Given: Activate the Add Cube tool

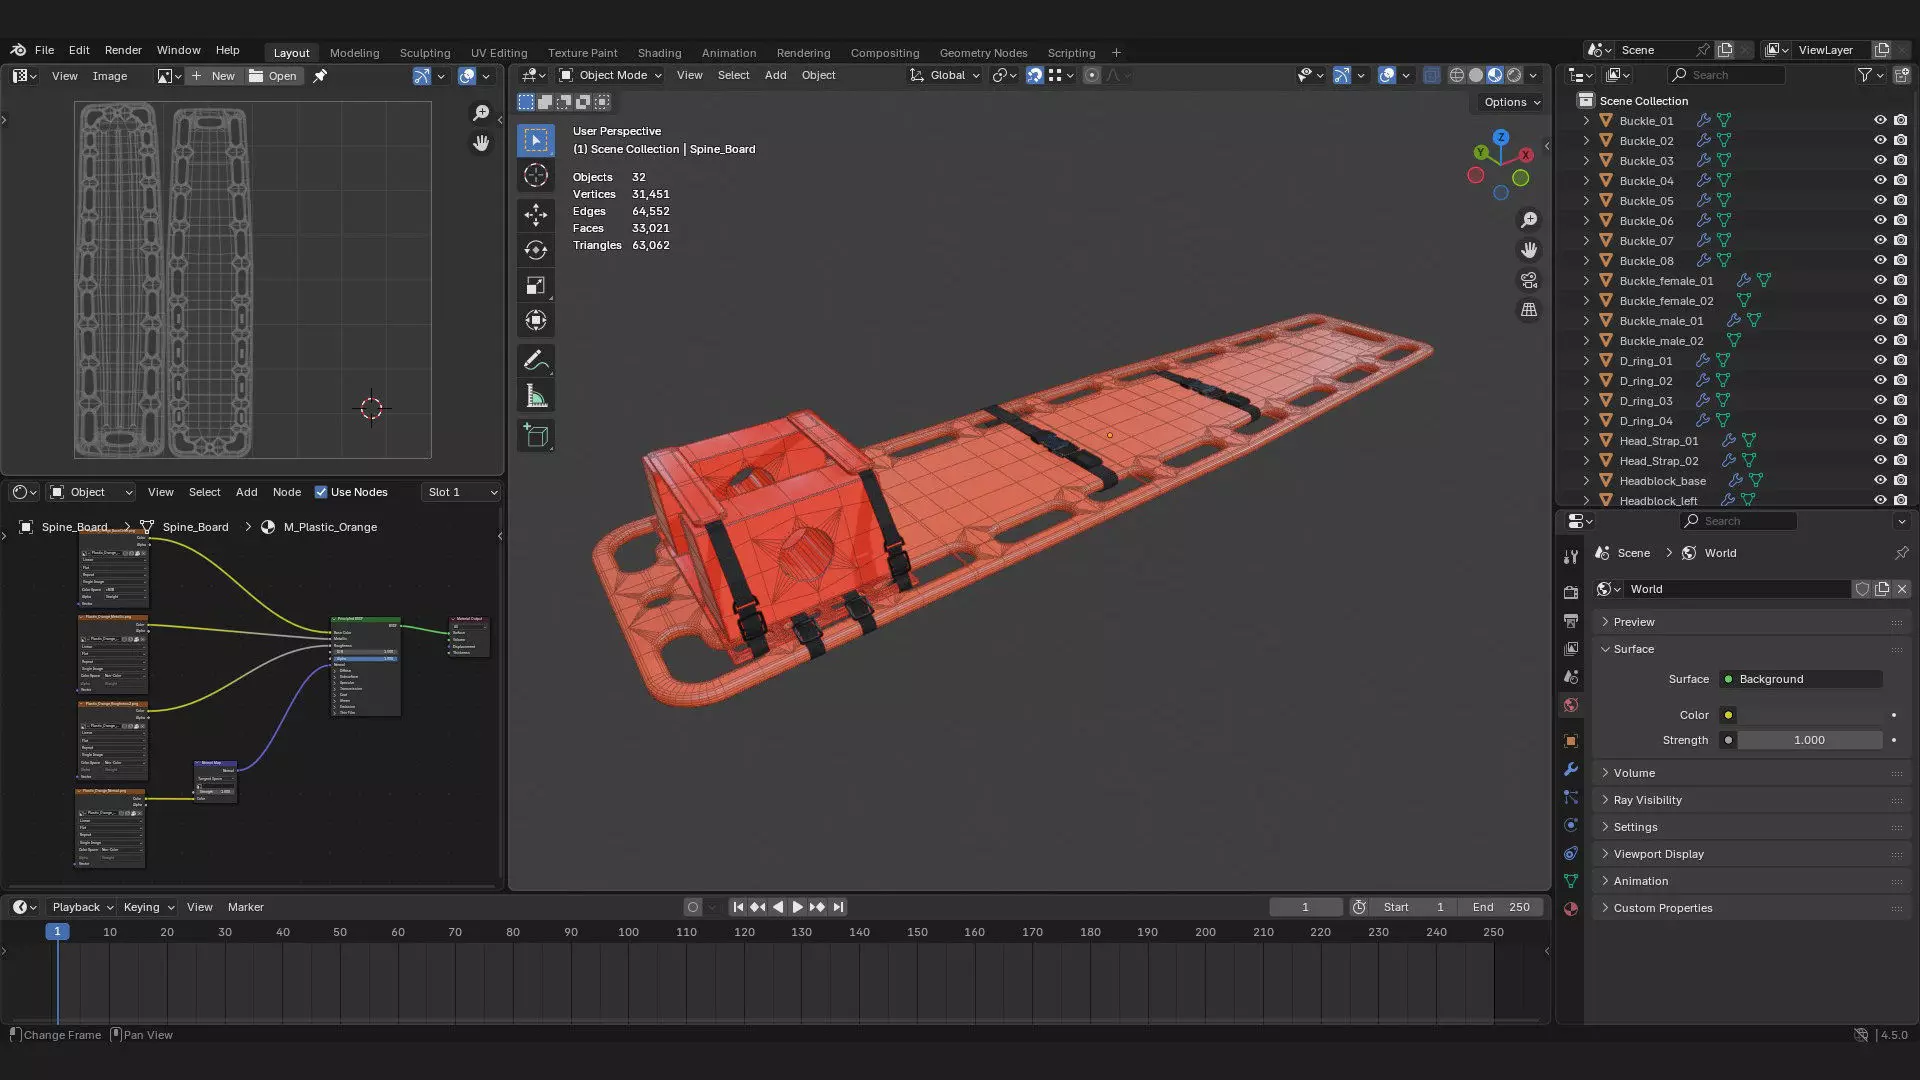Looking at the screenshot, I should click(x=536, y=436).
